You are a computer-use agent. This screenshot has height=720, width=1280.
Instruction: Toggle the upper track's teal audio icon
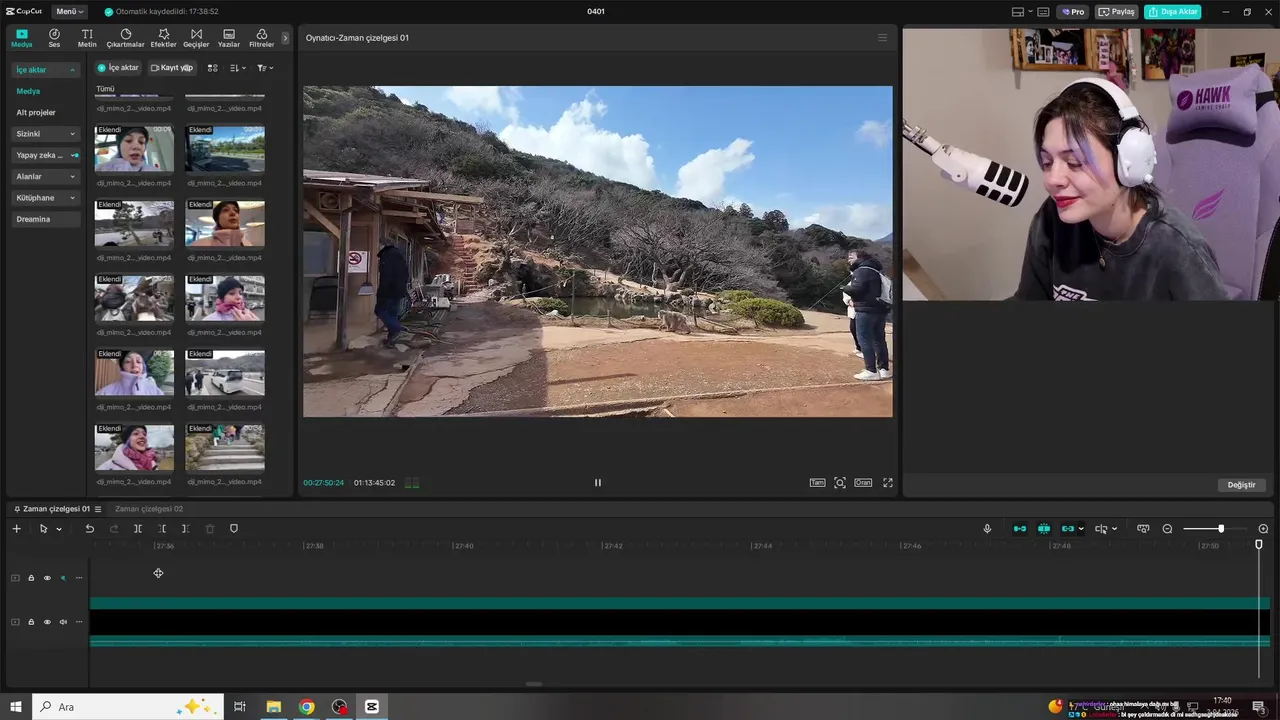pyautogui.click(x=63, y=578)
